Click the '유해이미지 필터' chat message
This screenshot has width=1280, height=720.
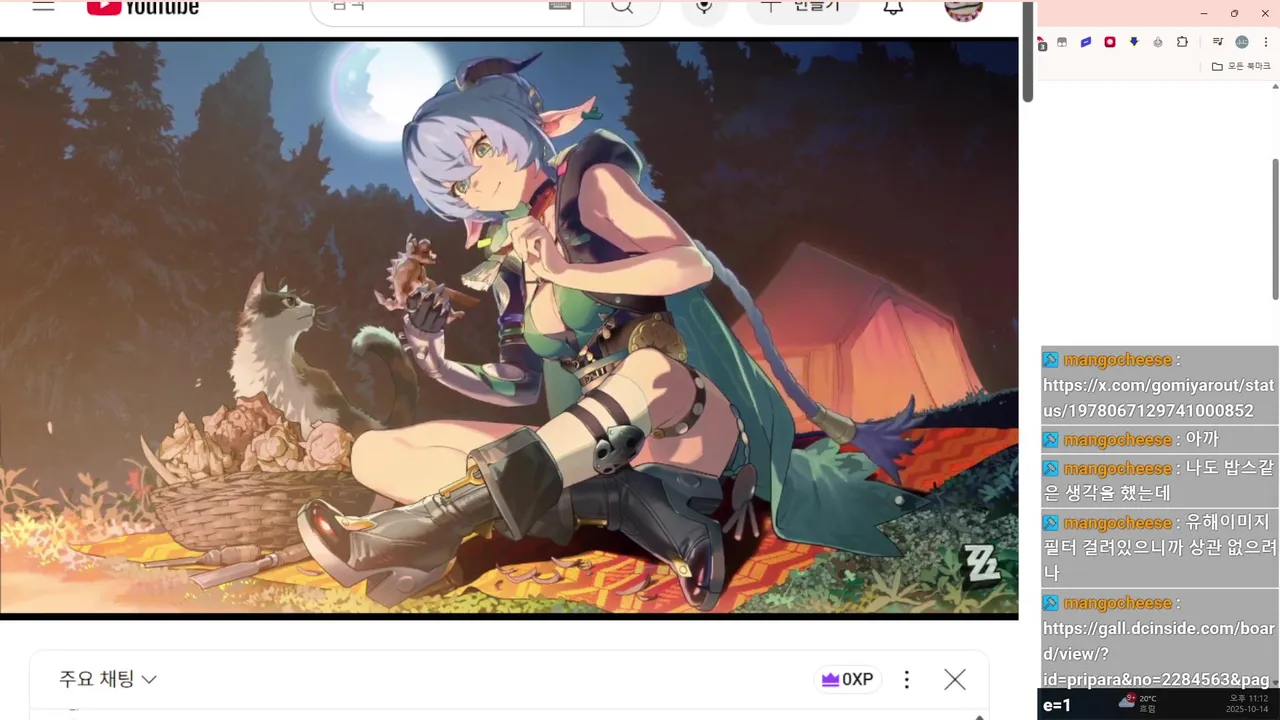pyautogui.click(x=1159, y=547)
